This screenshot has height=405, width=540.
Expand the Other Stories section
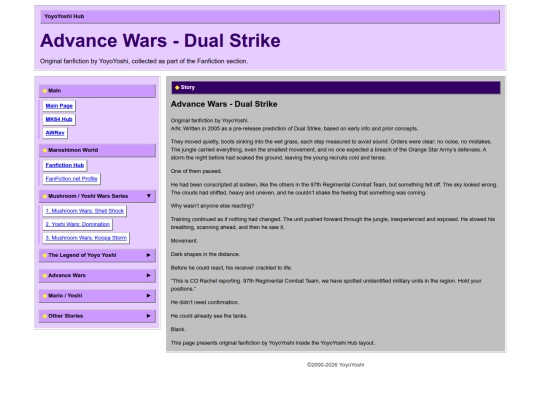[x=97, y=316]
